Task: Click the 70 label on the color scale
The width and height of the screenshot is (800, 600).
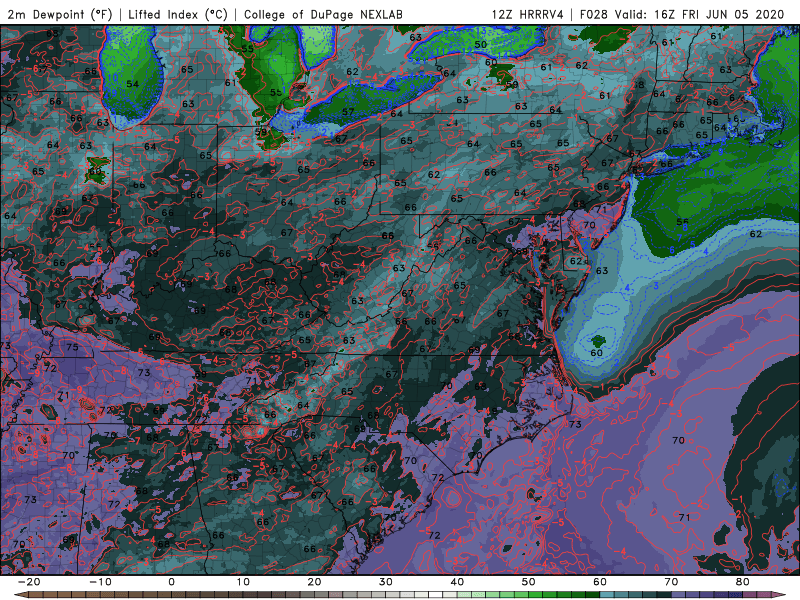Action: point(671,582)
